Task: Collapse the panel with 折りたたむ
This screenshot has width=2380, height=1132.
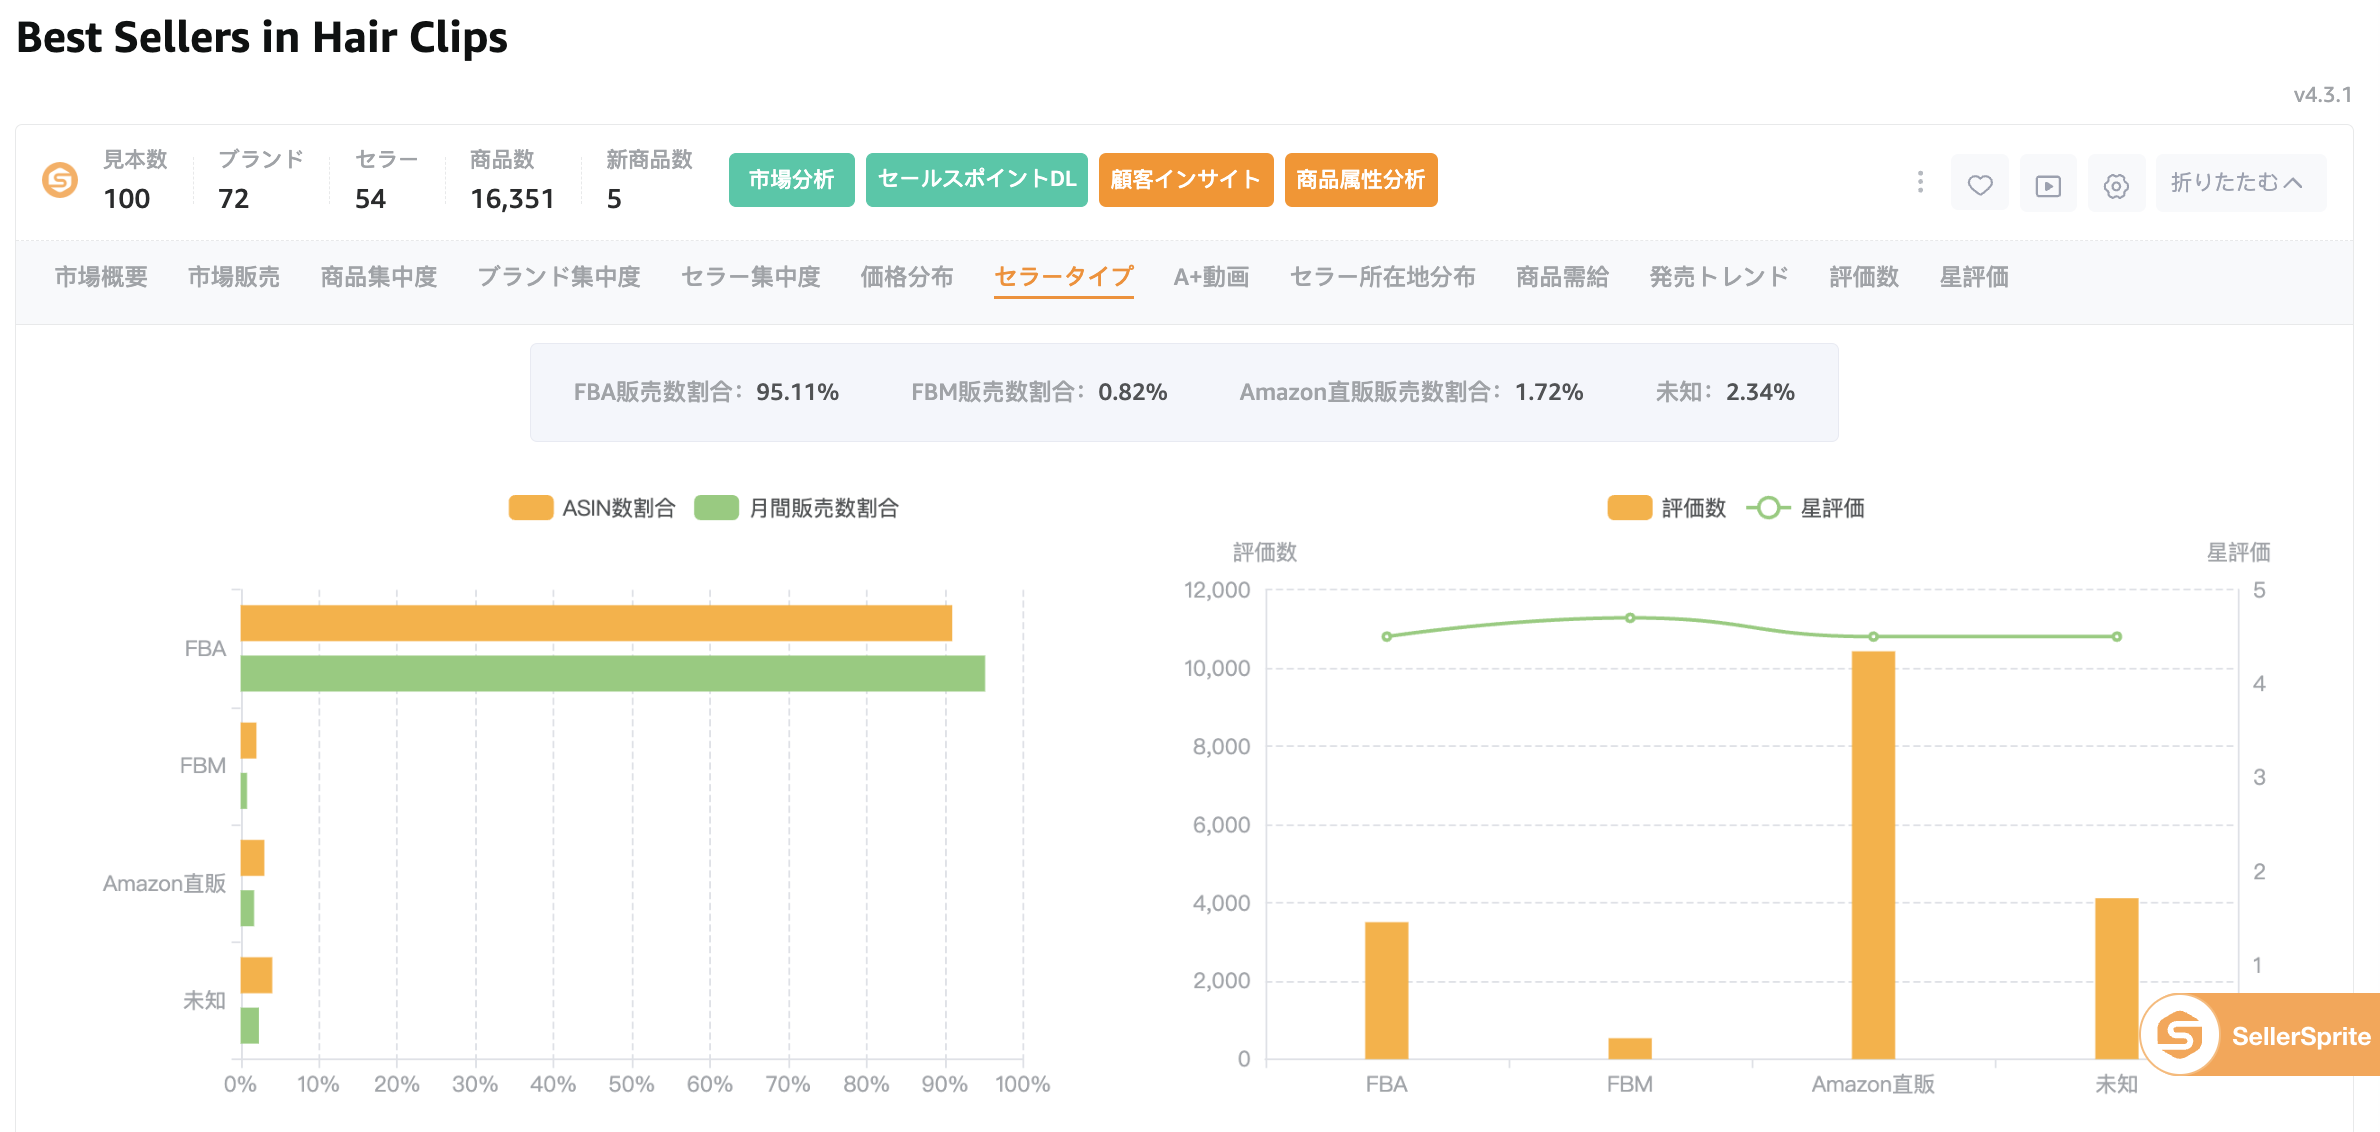Action: (2240, 183)
